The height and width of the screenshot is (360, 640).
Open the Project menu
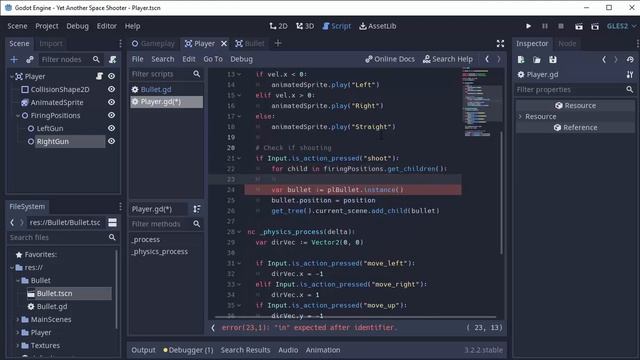47,26
